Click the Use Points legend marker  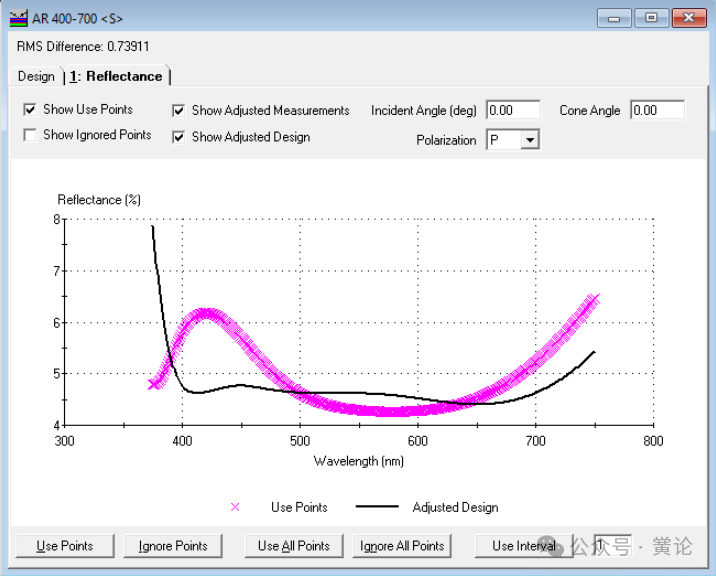(x=235, y=507)
